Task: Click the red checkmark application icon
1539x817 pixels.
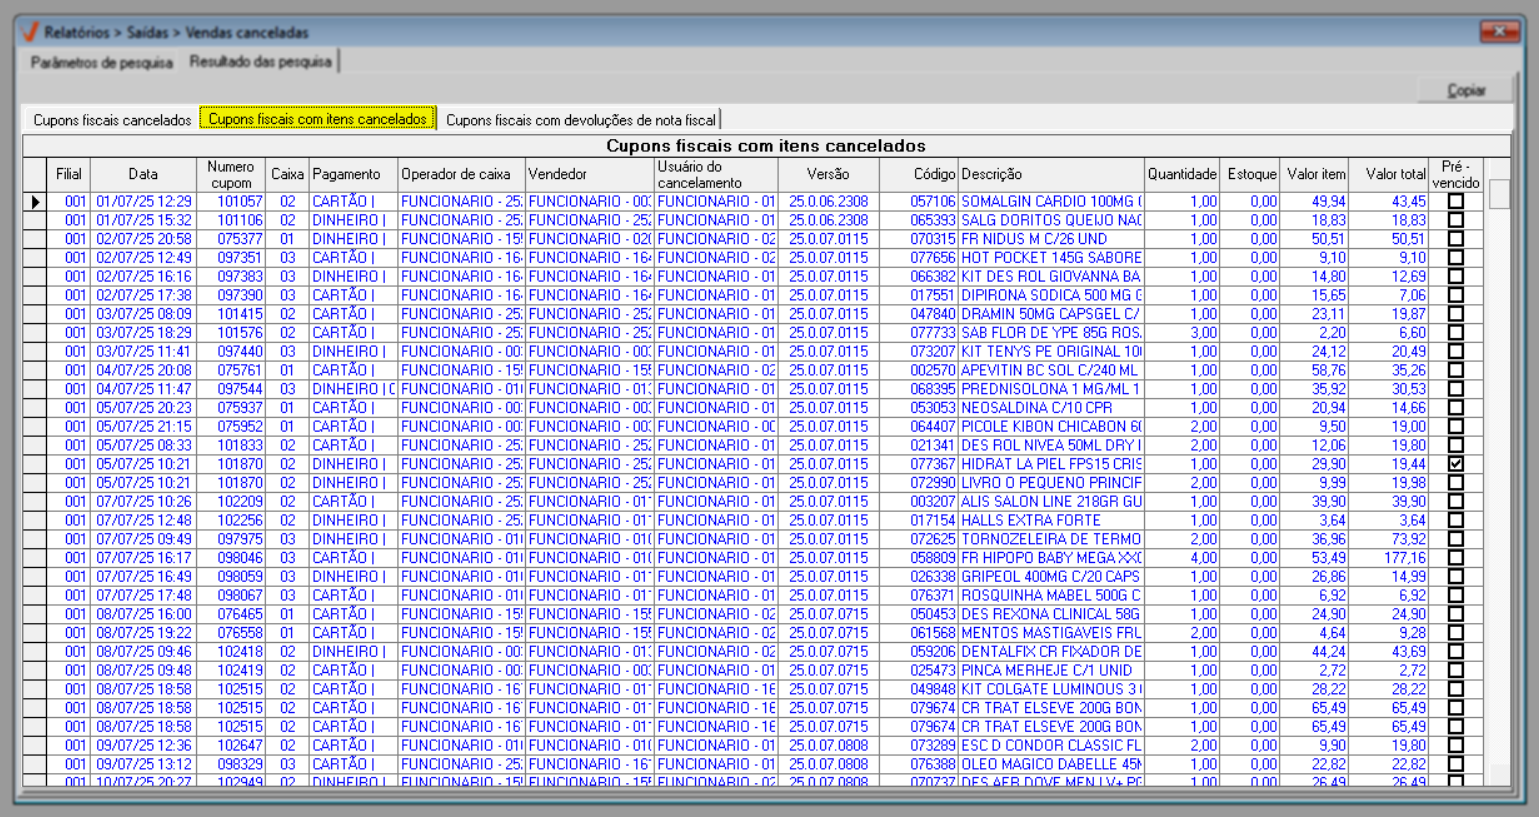Action: pos(30,32)
